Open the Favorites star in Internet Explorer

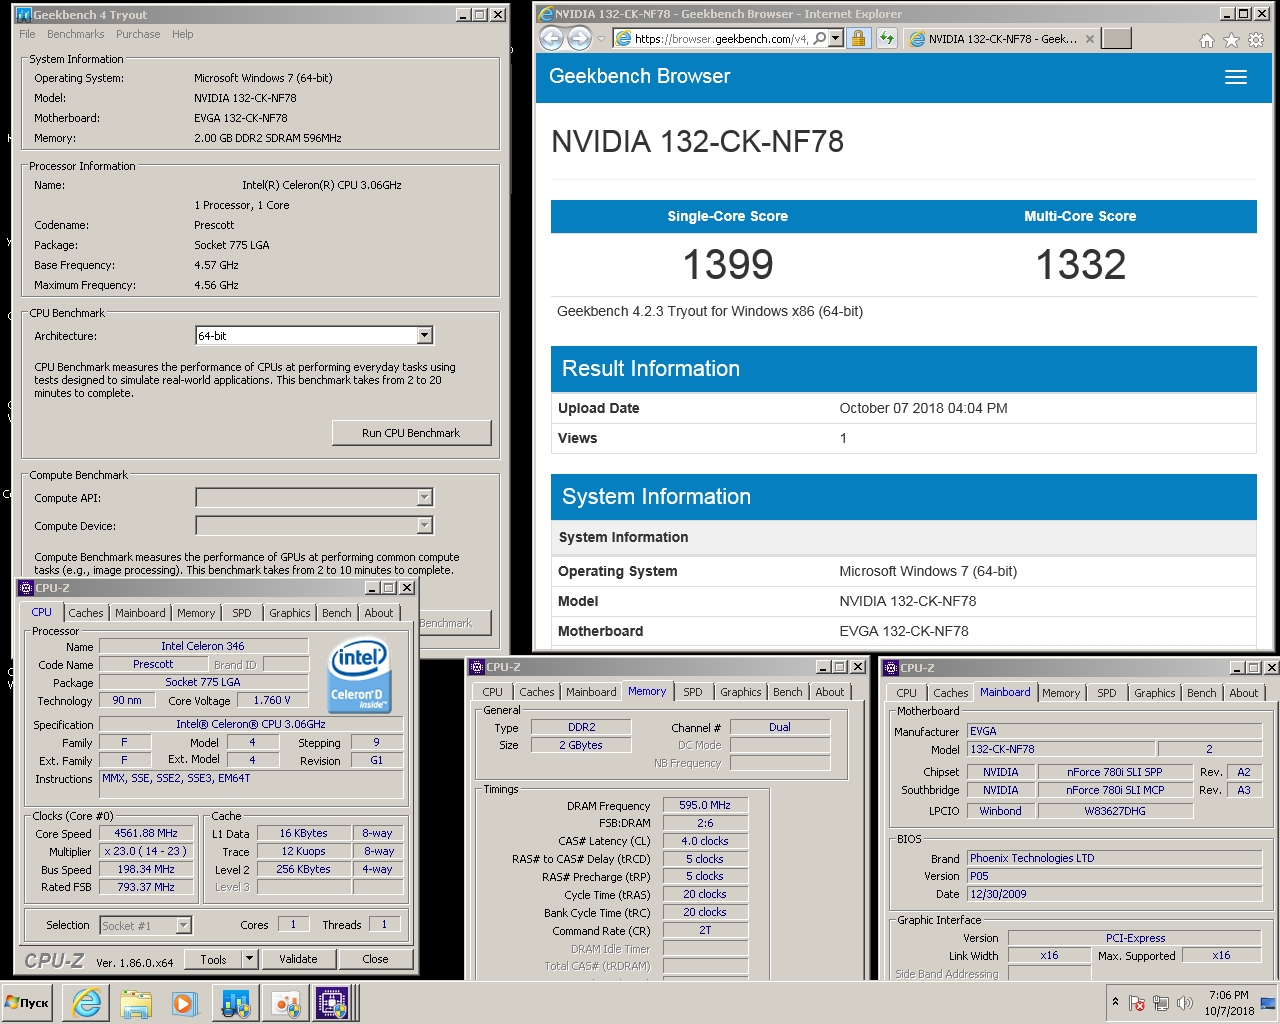point(1231,40)
